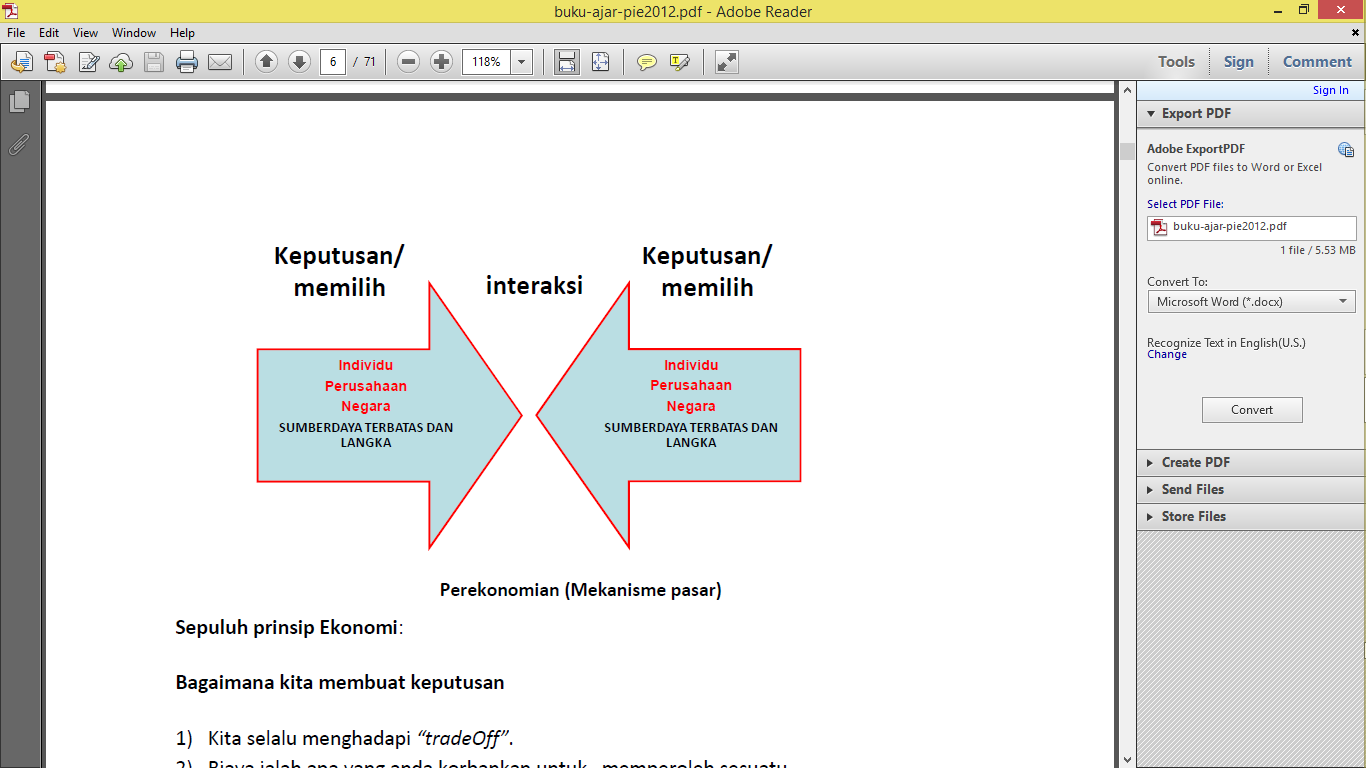Click 'Recognize Text in English(U.S.)' text
Screen dimensions: 1366x768
1226,342
